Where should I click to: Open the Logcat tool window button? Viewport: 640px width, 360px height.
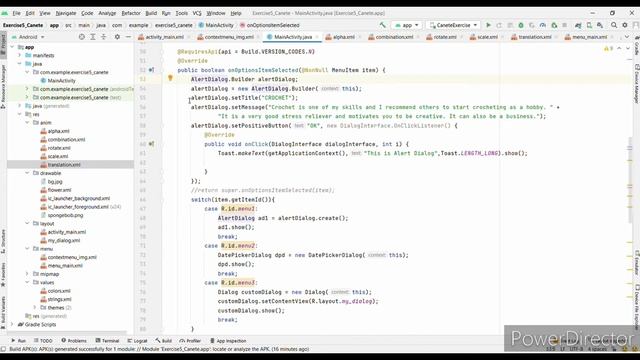[x=137, y=340]
